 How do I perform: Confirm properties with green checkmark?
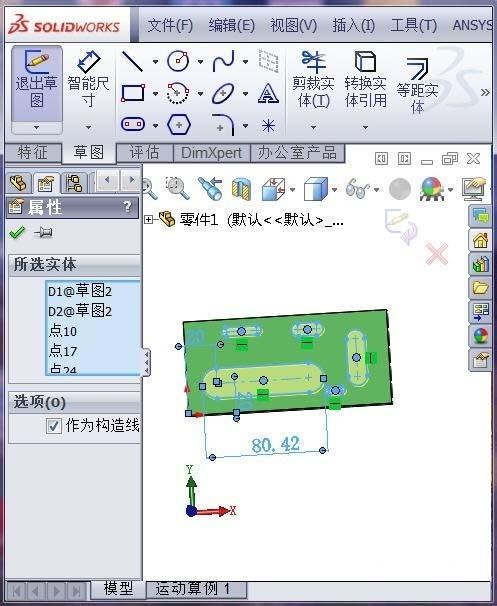[17, 232]
